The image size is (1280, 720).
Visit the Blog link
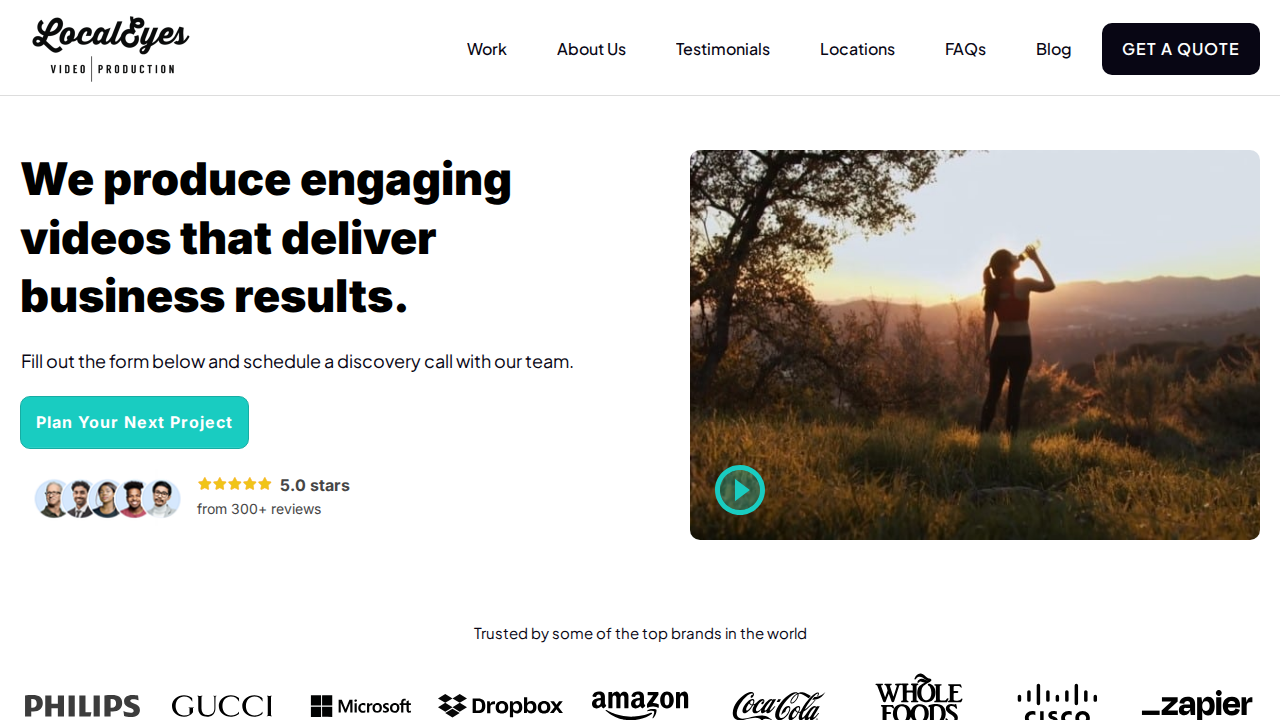point(1054,49)
